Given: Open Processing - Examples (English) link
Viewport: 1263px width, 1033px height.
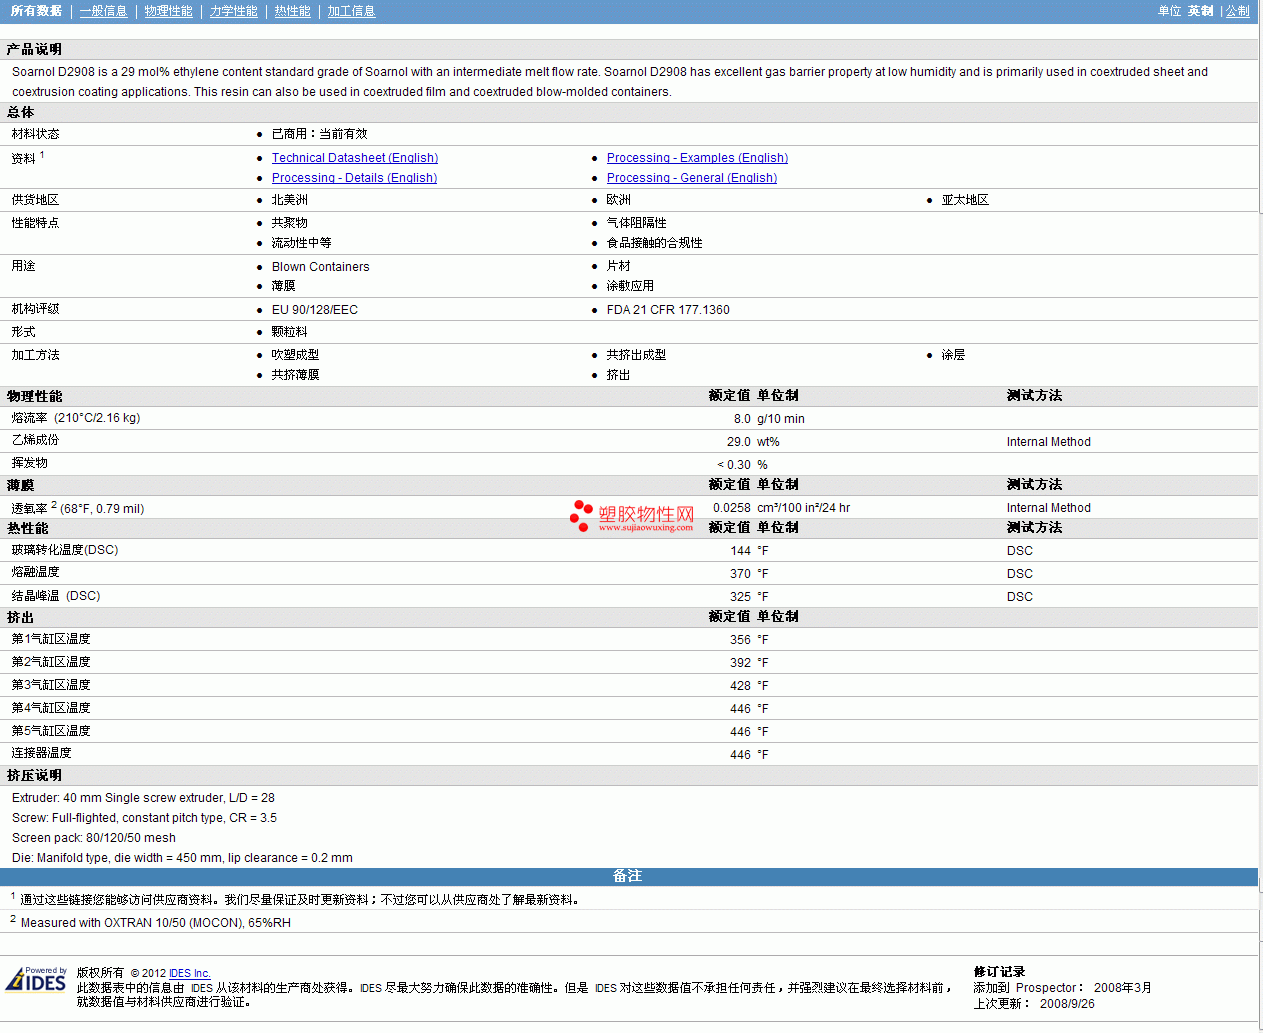Looking at the screenshot, I should pyautogui.click(x=696, y=158).
